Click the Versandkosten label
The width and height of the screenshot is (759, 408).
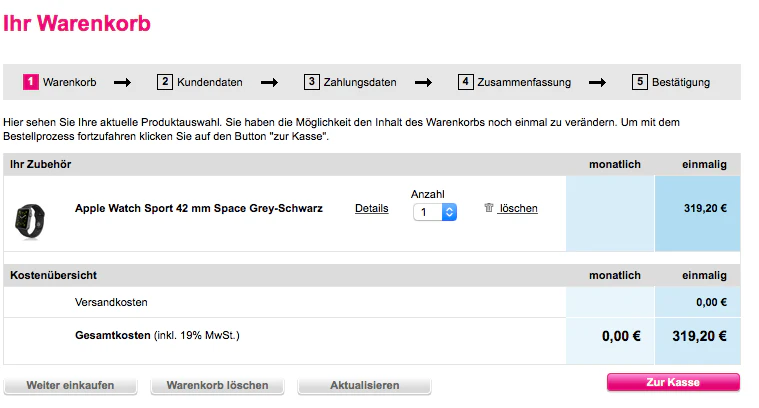(111, 302)
